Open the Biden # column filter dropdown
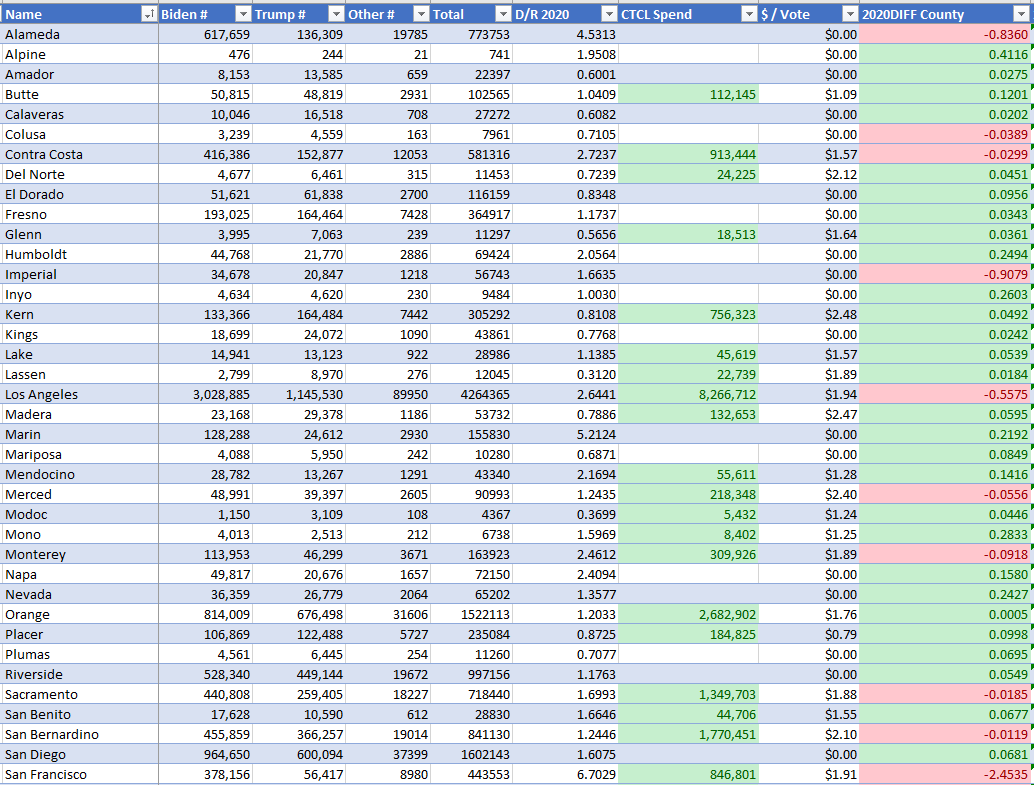Screen dimensions: 1034x785 (243, 15)
